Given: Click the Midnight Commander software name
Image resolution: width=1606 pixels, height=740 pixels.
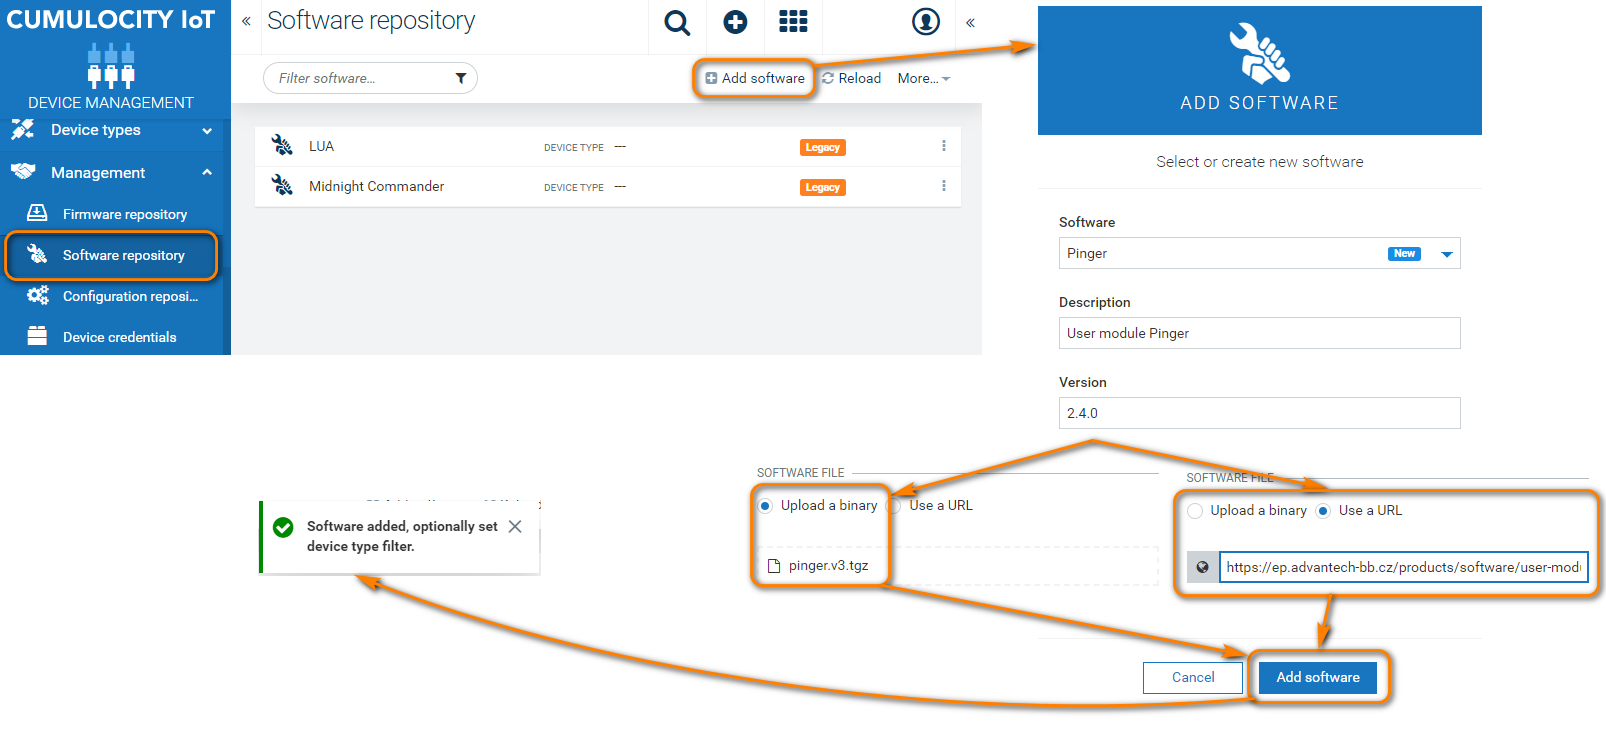Looking at the screenshot, I should [x=376, y=186].
